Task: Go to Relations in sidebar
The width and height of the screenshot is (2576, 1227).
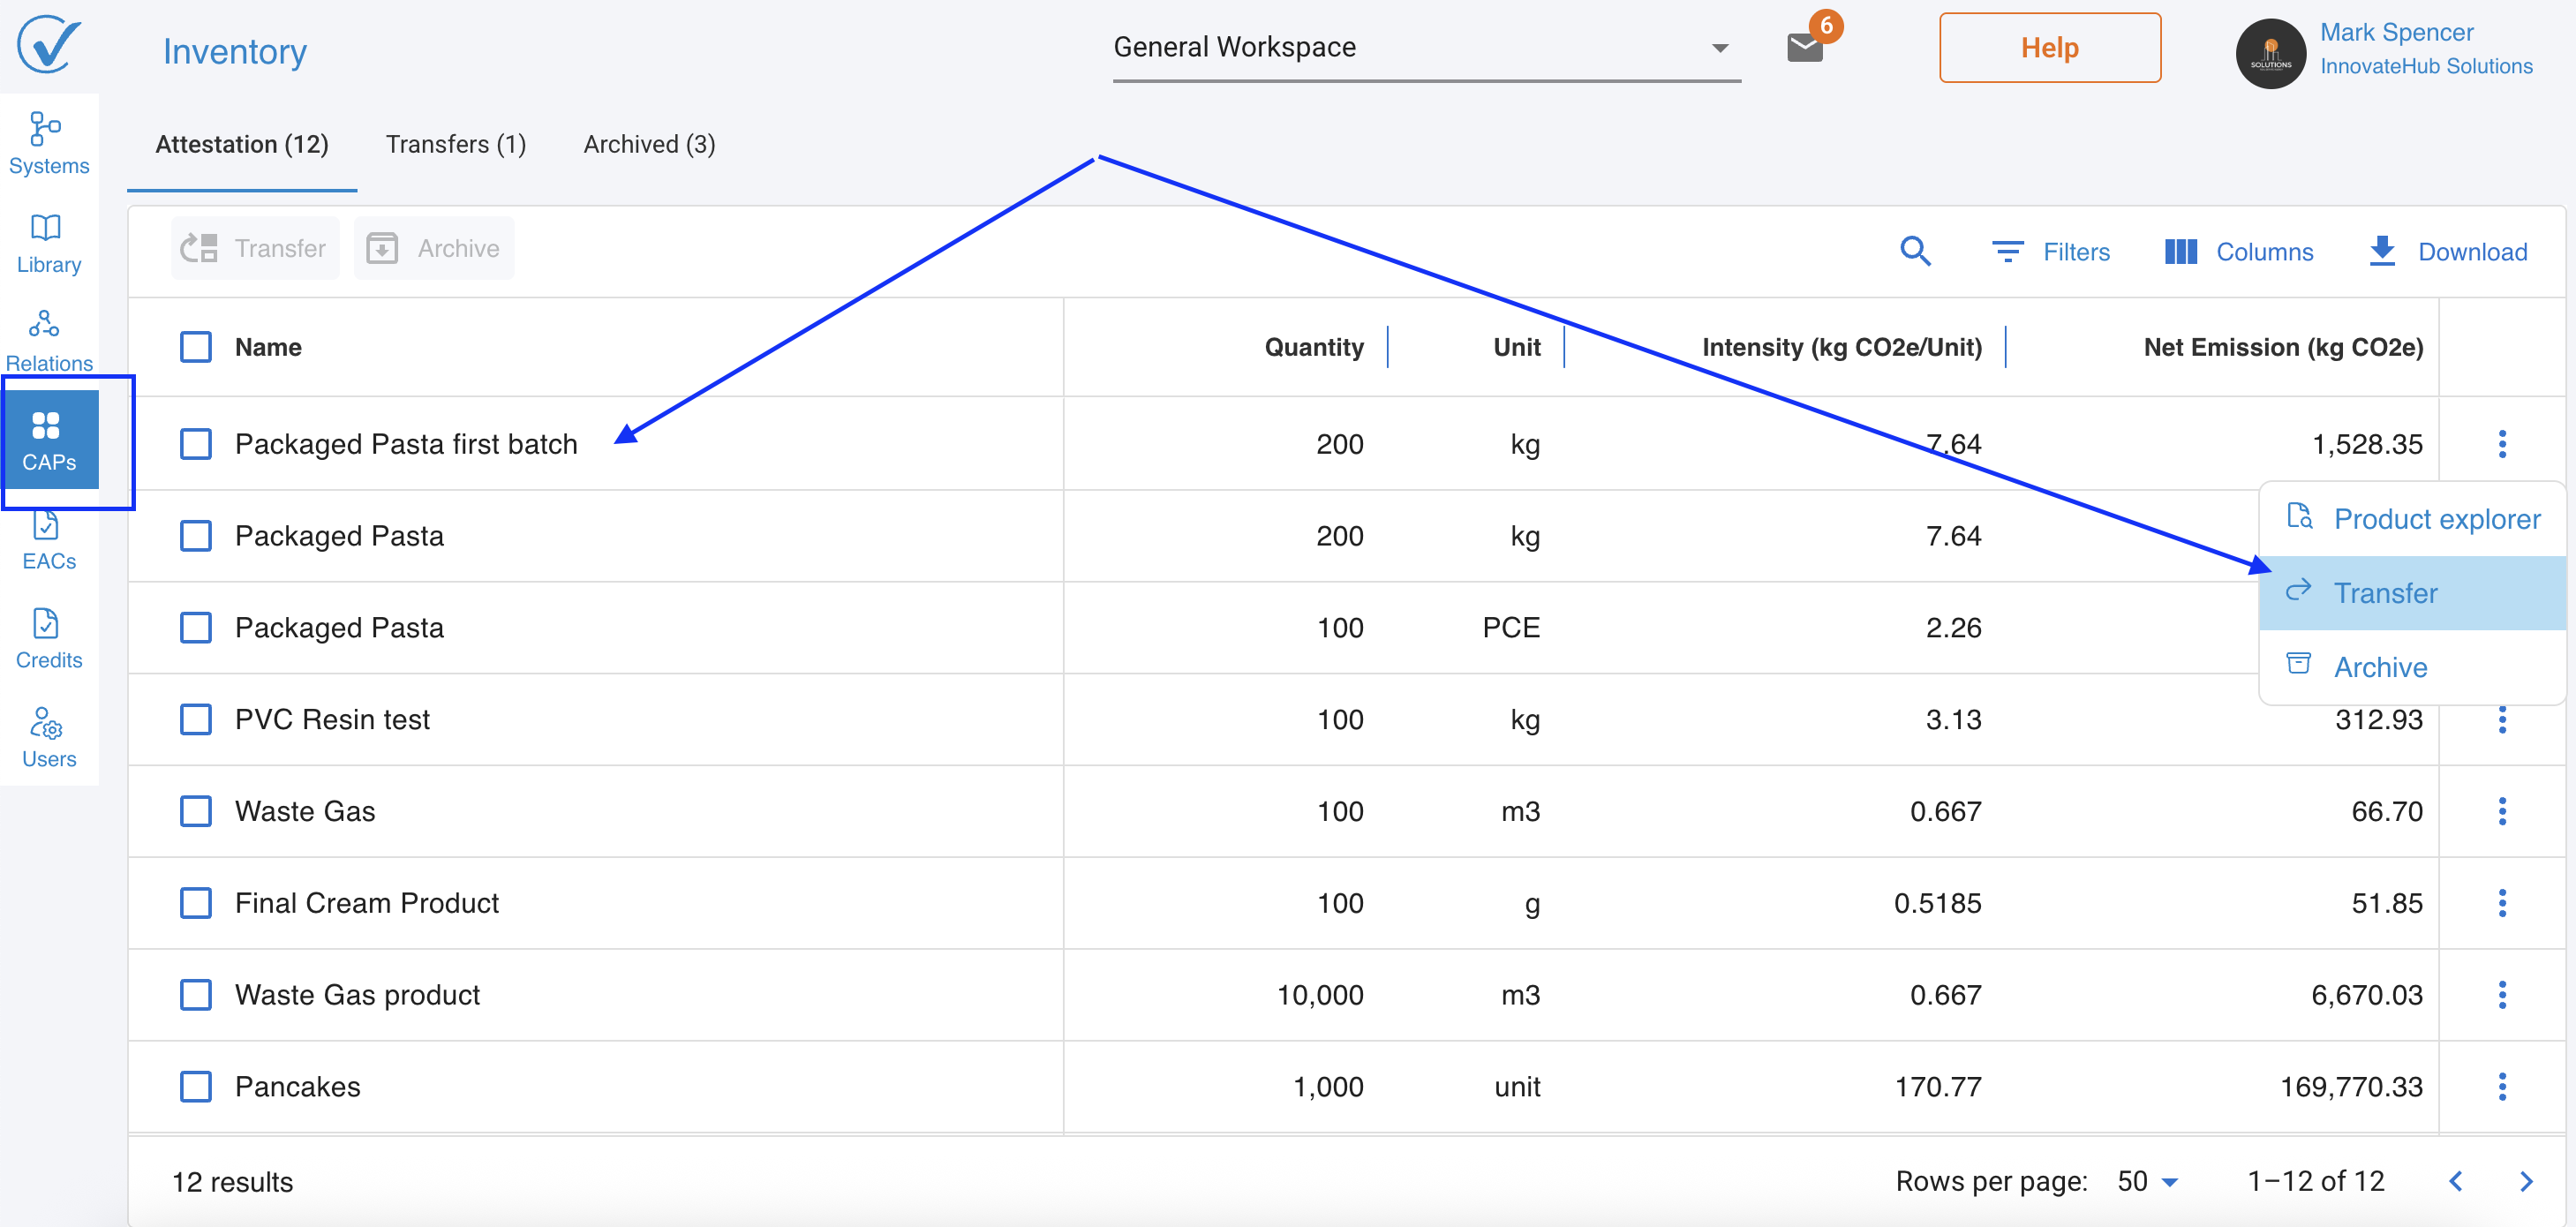Action: [48, 340]
